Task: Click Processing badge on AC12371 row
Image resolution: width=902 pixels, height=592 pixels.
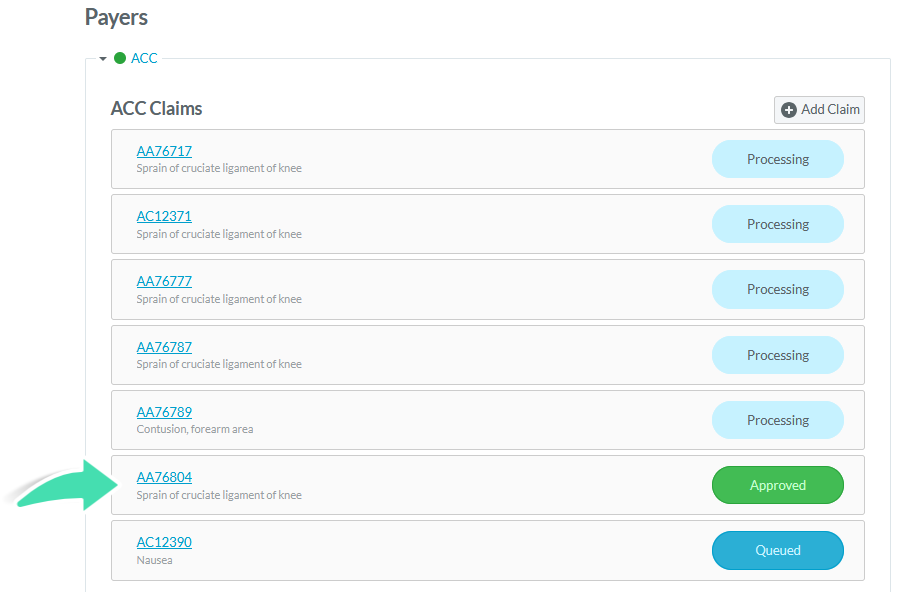Action: tap(777, 224)
